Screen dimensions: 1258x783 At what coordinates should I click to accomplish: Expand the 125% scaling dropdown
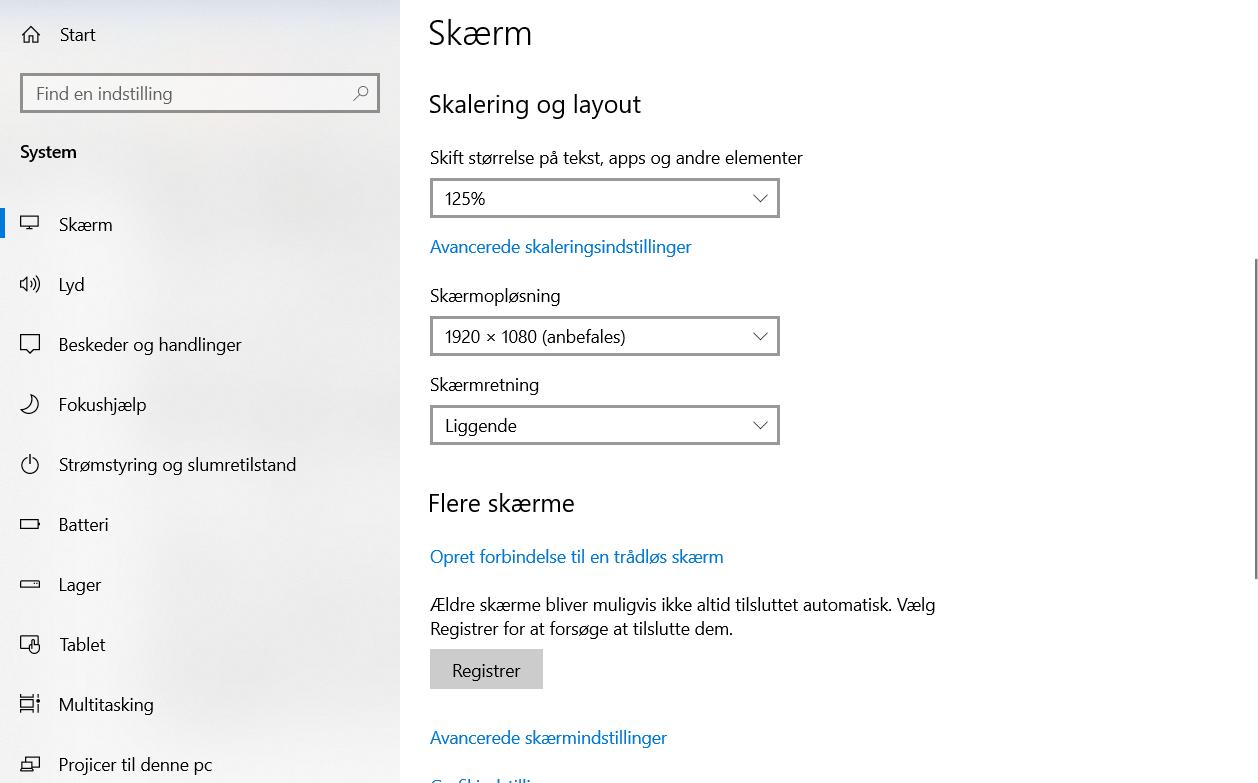[x=604, y=198]
